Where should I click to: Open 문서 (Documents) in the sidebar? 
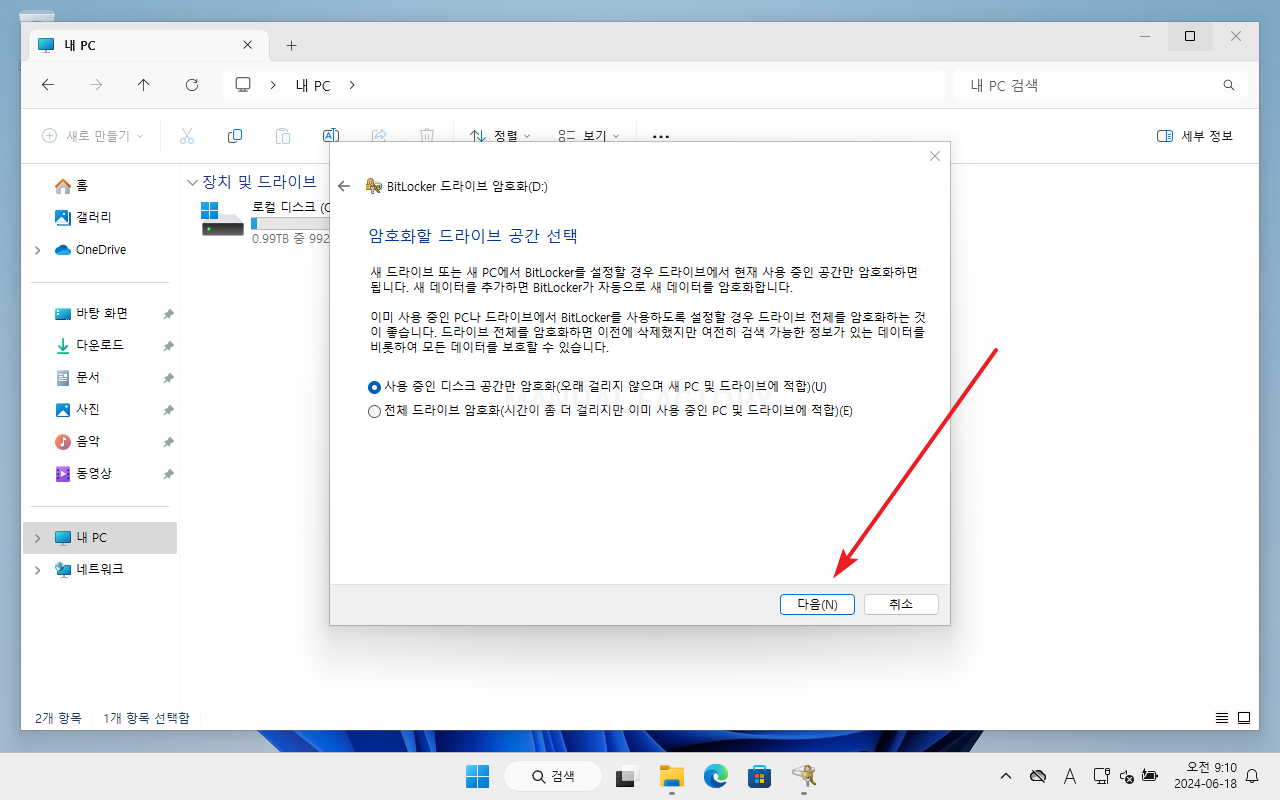(99, 377)
